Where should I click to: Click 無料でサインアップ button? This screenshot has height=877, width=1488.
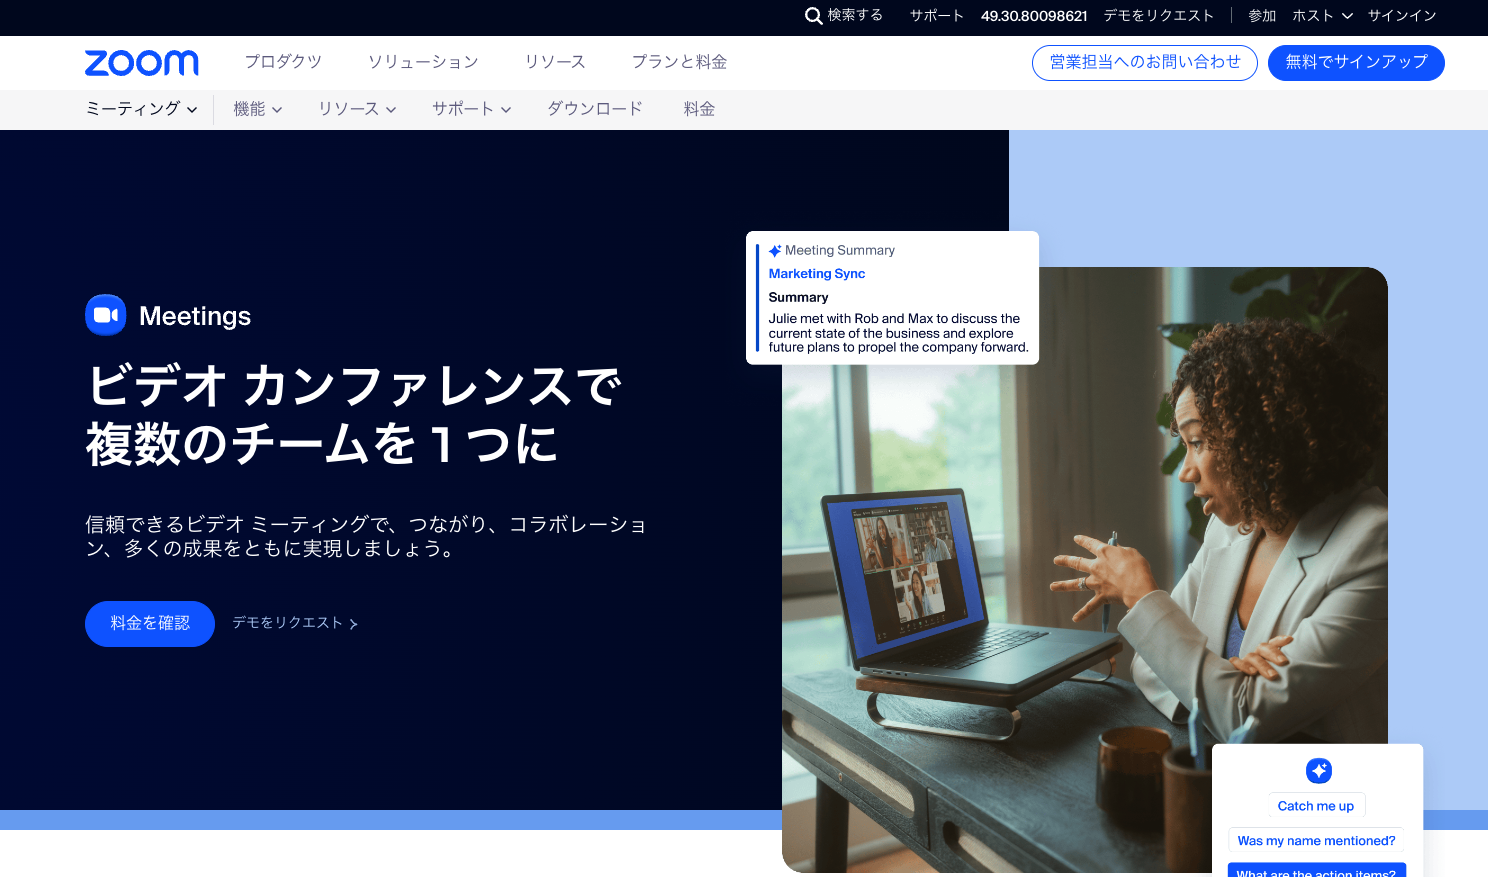(x=1355, y=62)
